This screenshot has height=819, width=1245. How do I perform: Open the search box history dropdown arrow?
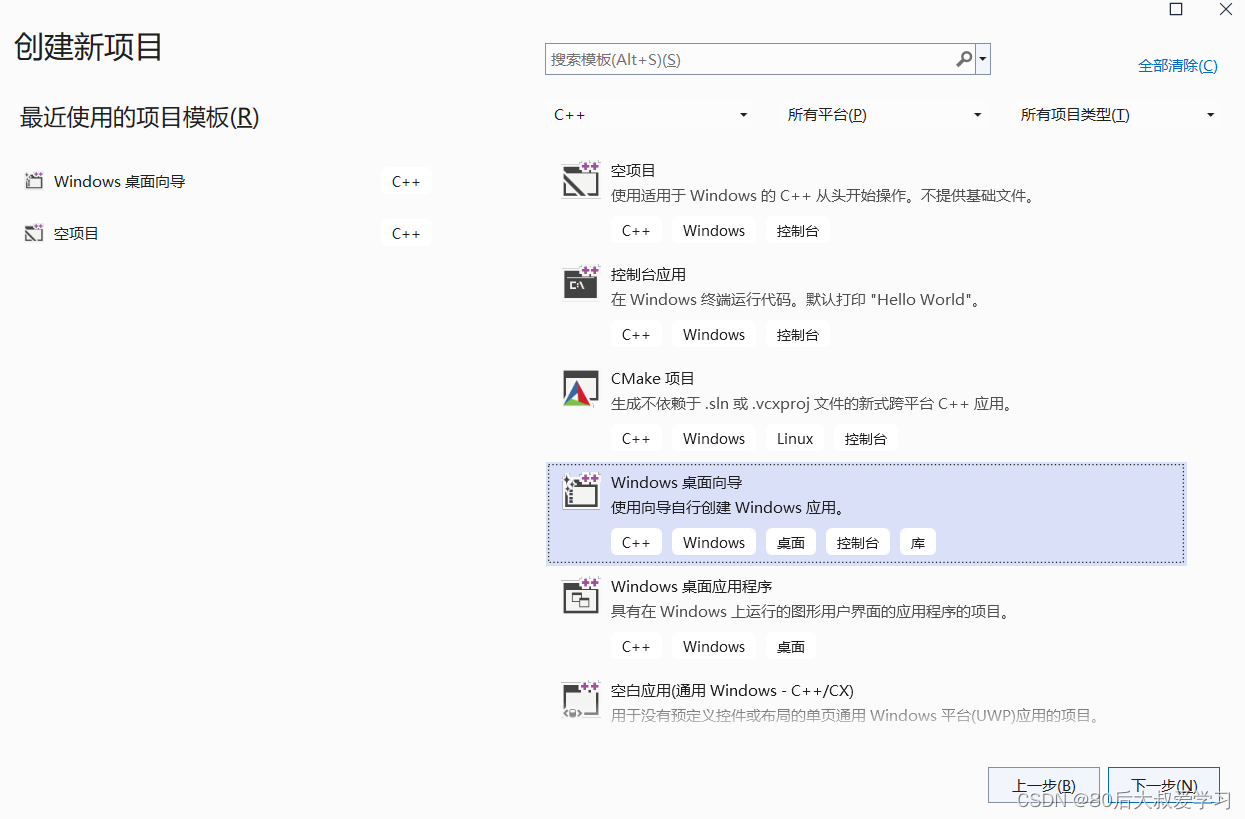(982, 59)
